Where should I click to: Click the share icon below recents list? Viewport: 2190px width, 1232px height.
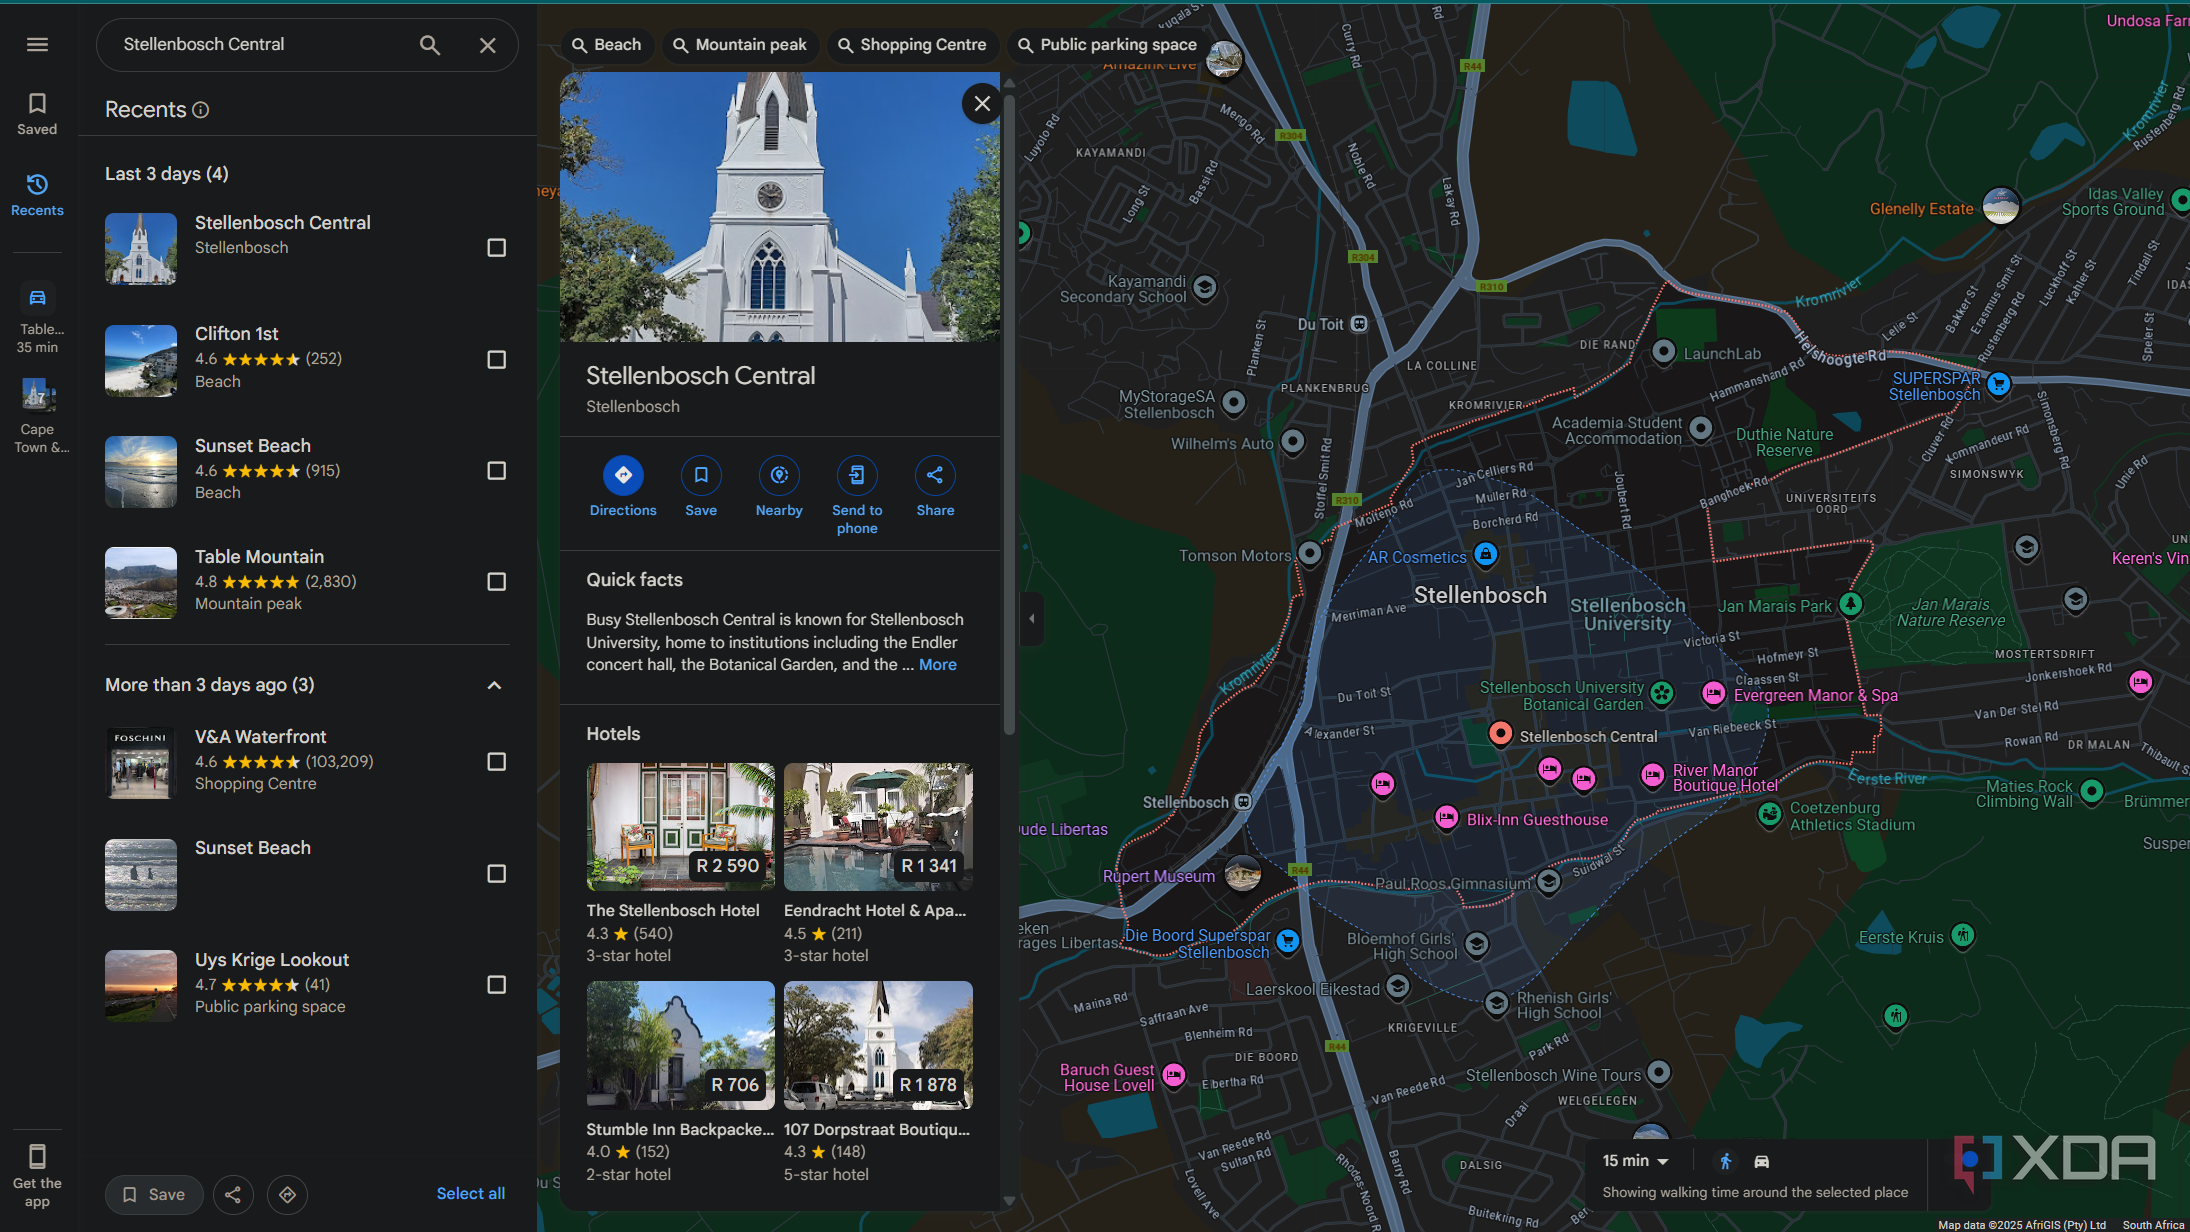(233, 1195)
